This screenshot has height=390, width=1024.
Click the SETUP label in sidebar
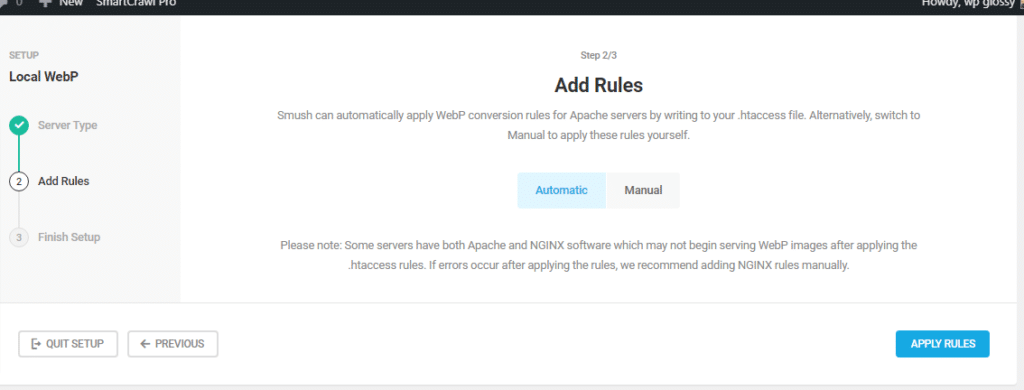coord(24,56)
